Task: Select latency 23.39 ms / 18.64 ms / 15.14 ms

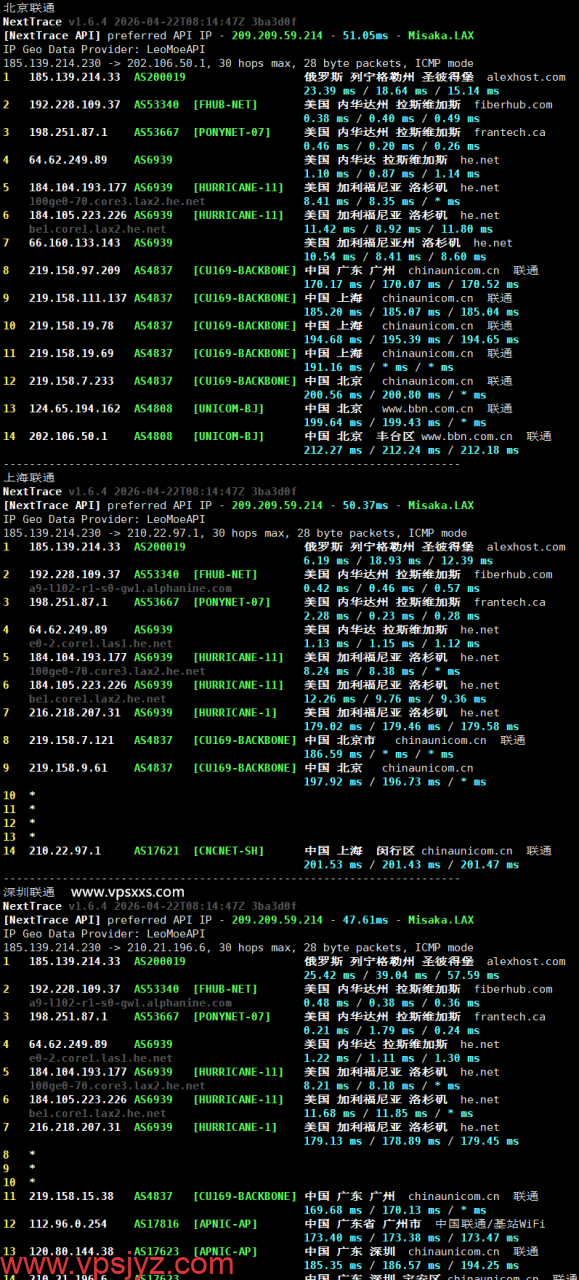Action: pos(401,90)
